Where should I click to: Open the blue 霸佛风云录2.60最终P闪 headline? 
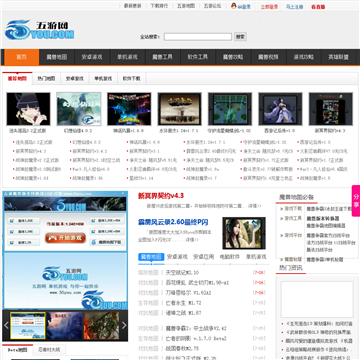pyautogui.click(x=173, y=222)
